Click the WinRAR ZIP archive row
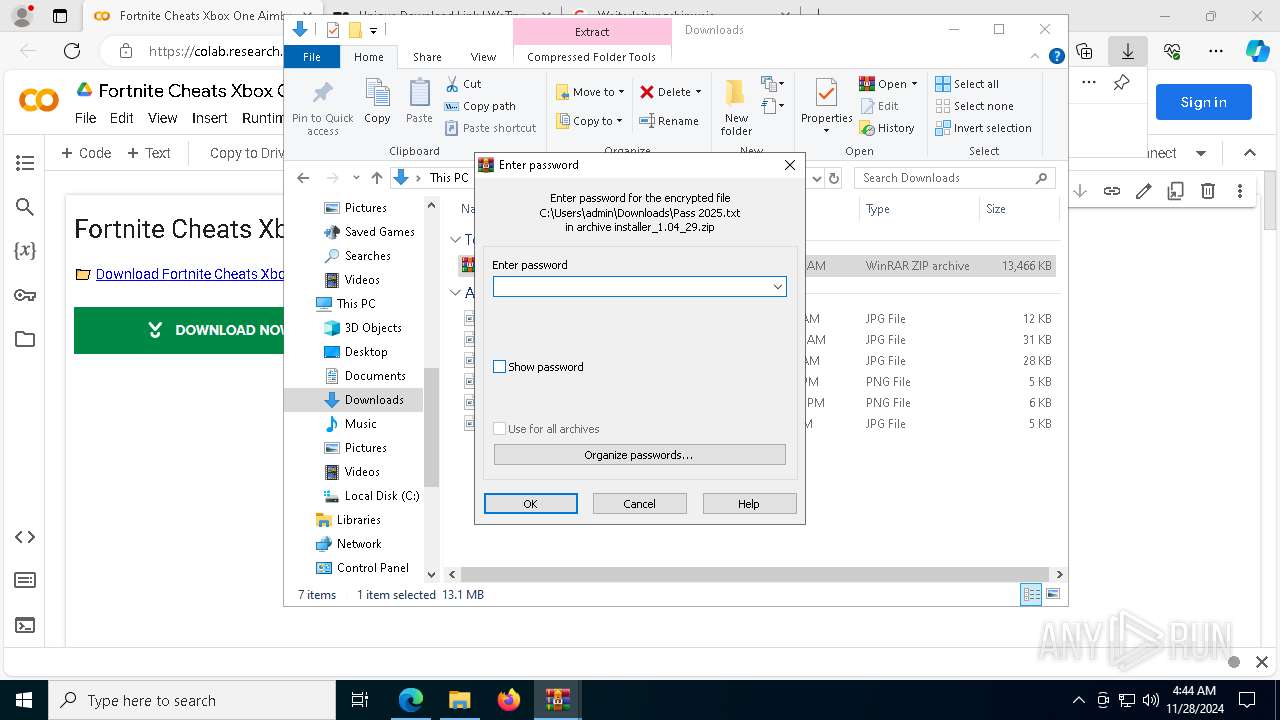Screen dimensions: 1280x720 point(757,266)
